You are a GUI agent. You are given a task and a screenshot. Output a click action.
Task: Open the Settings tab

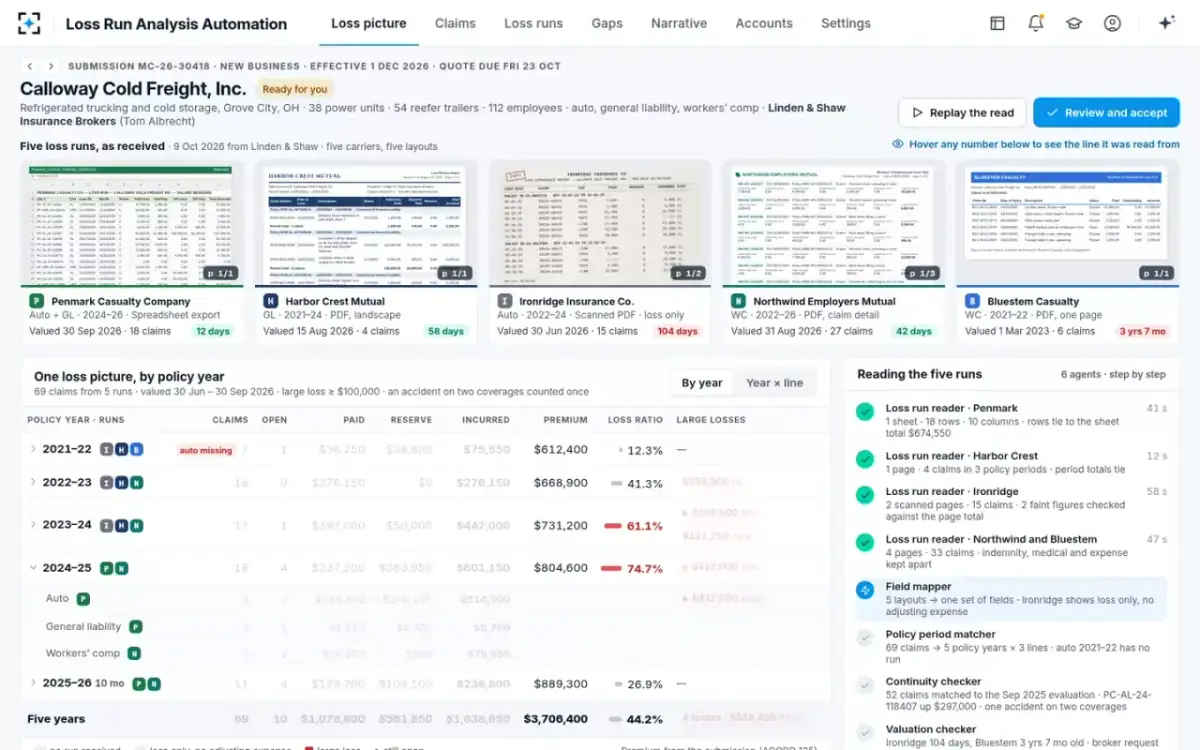(846, 23)
